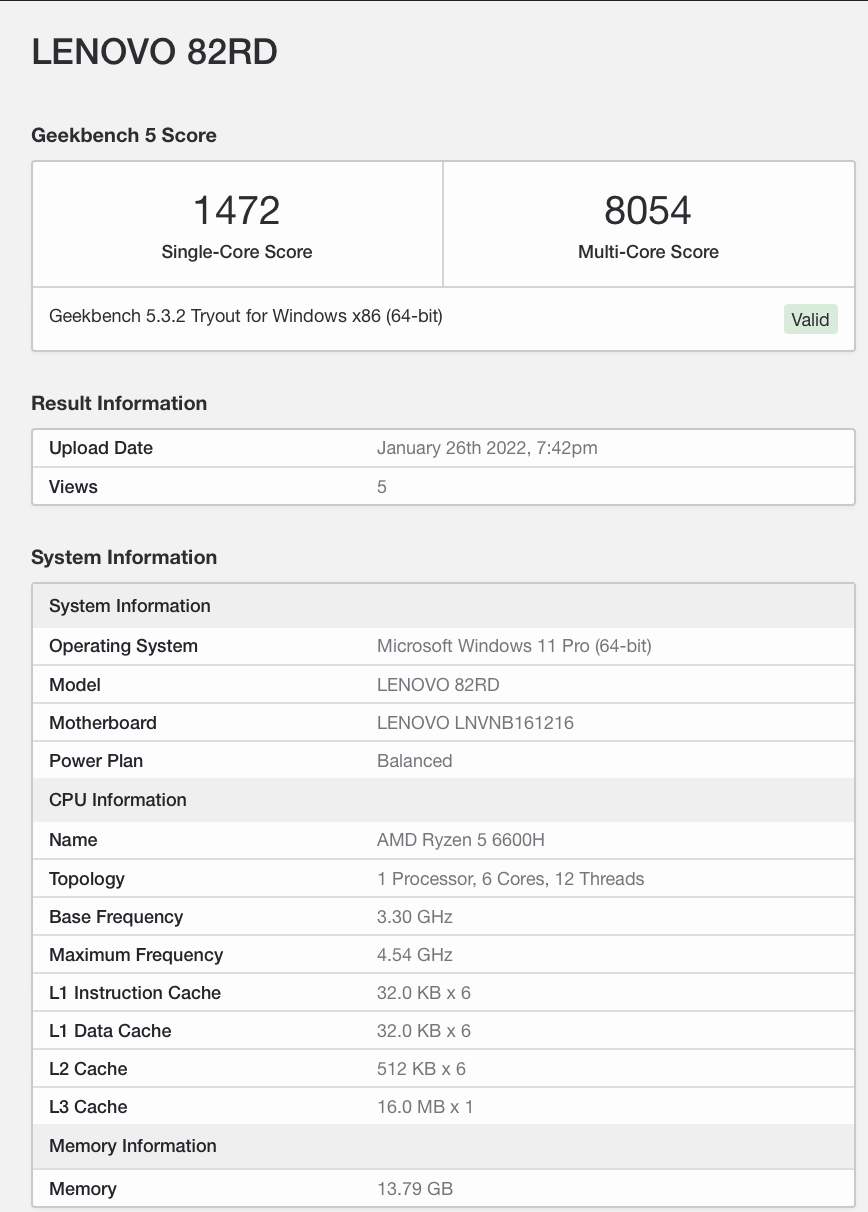This screenshot has height=1212, width=868.
Task: Select the Maximum Frequency value 4.54 GHz
Action: point(414,954)
